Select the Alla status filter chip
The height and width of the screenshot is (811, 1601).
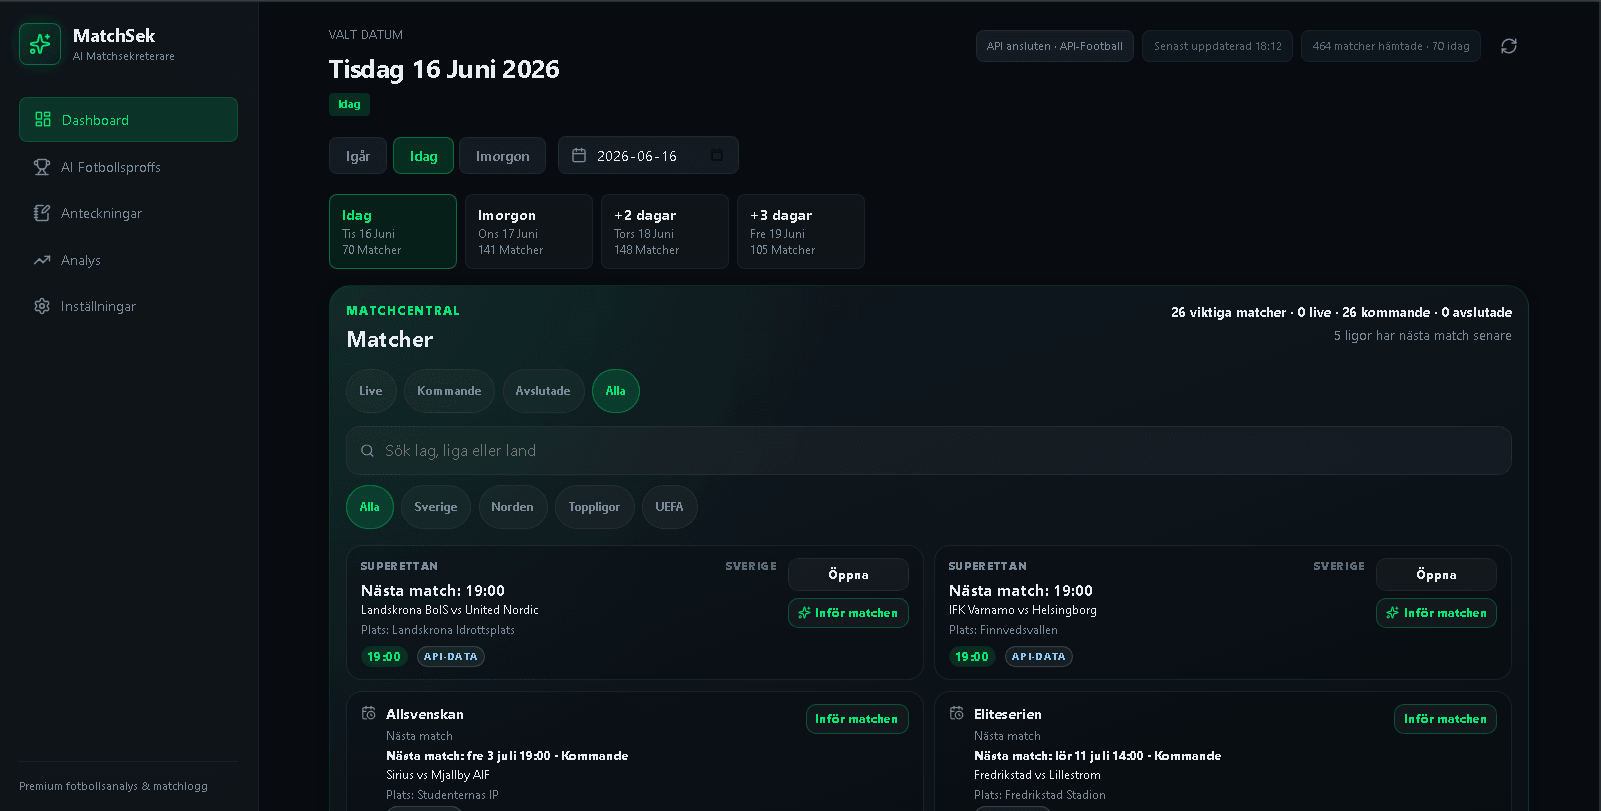point(615,391)
